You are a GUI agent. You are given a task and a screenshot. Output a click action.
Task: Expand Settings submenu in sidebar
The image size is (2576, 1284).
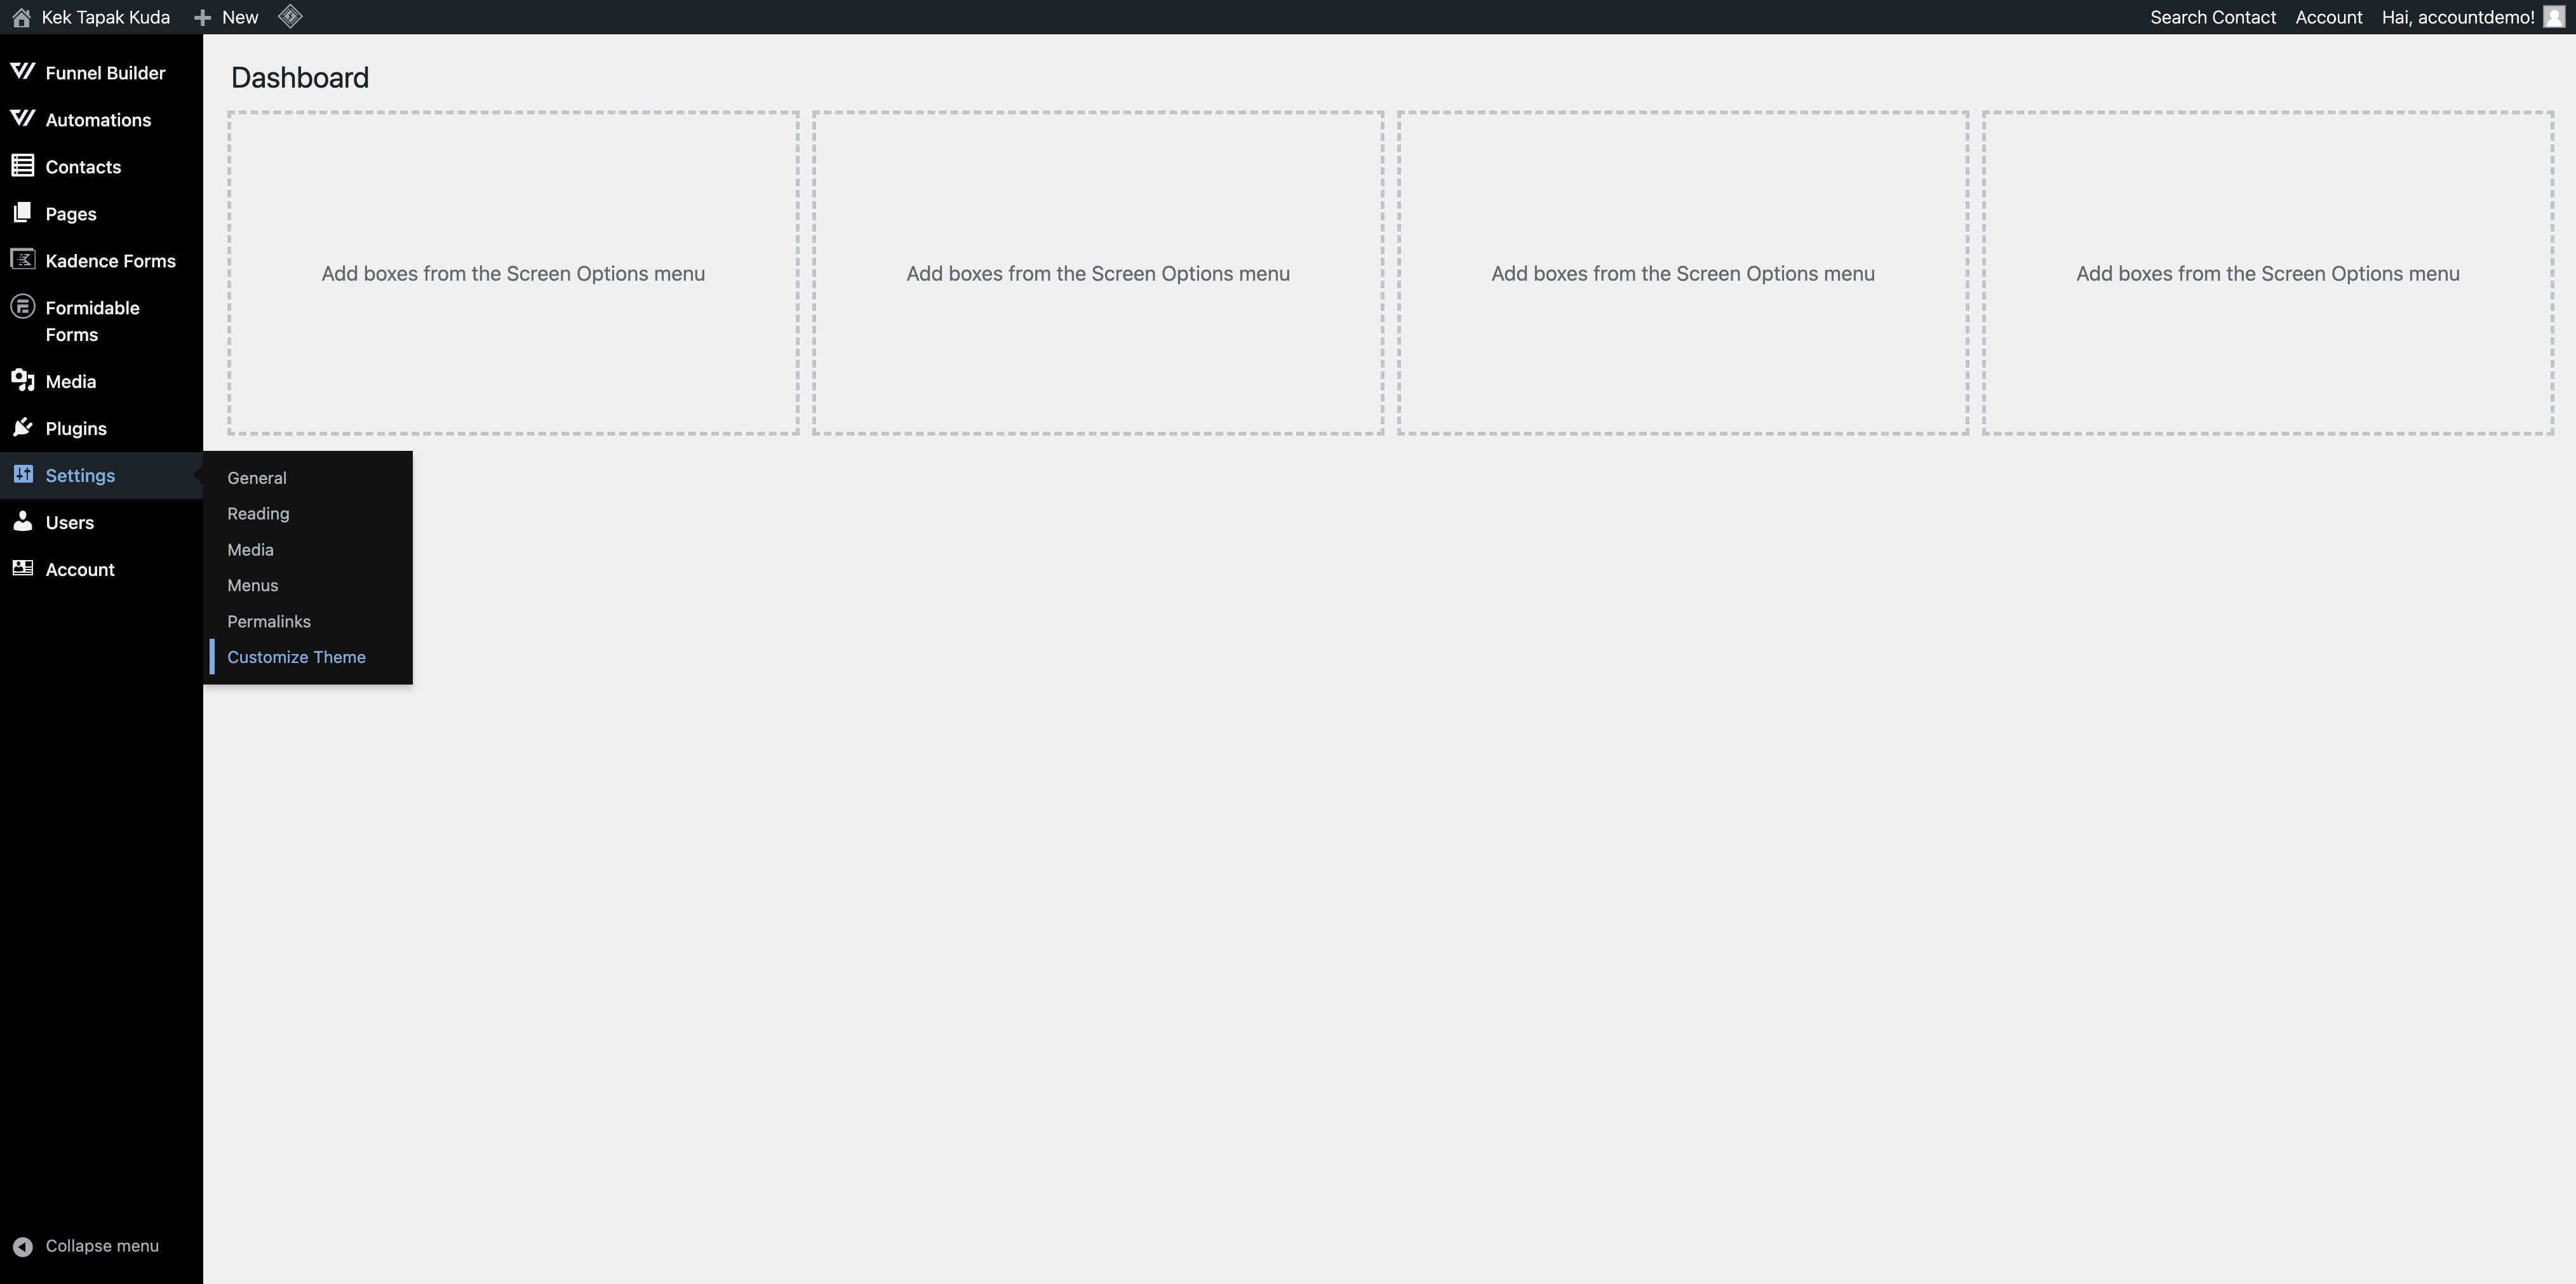(x=79, y=474)
